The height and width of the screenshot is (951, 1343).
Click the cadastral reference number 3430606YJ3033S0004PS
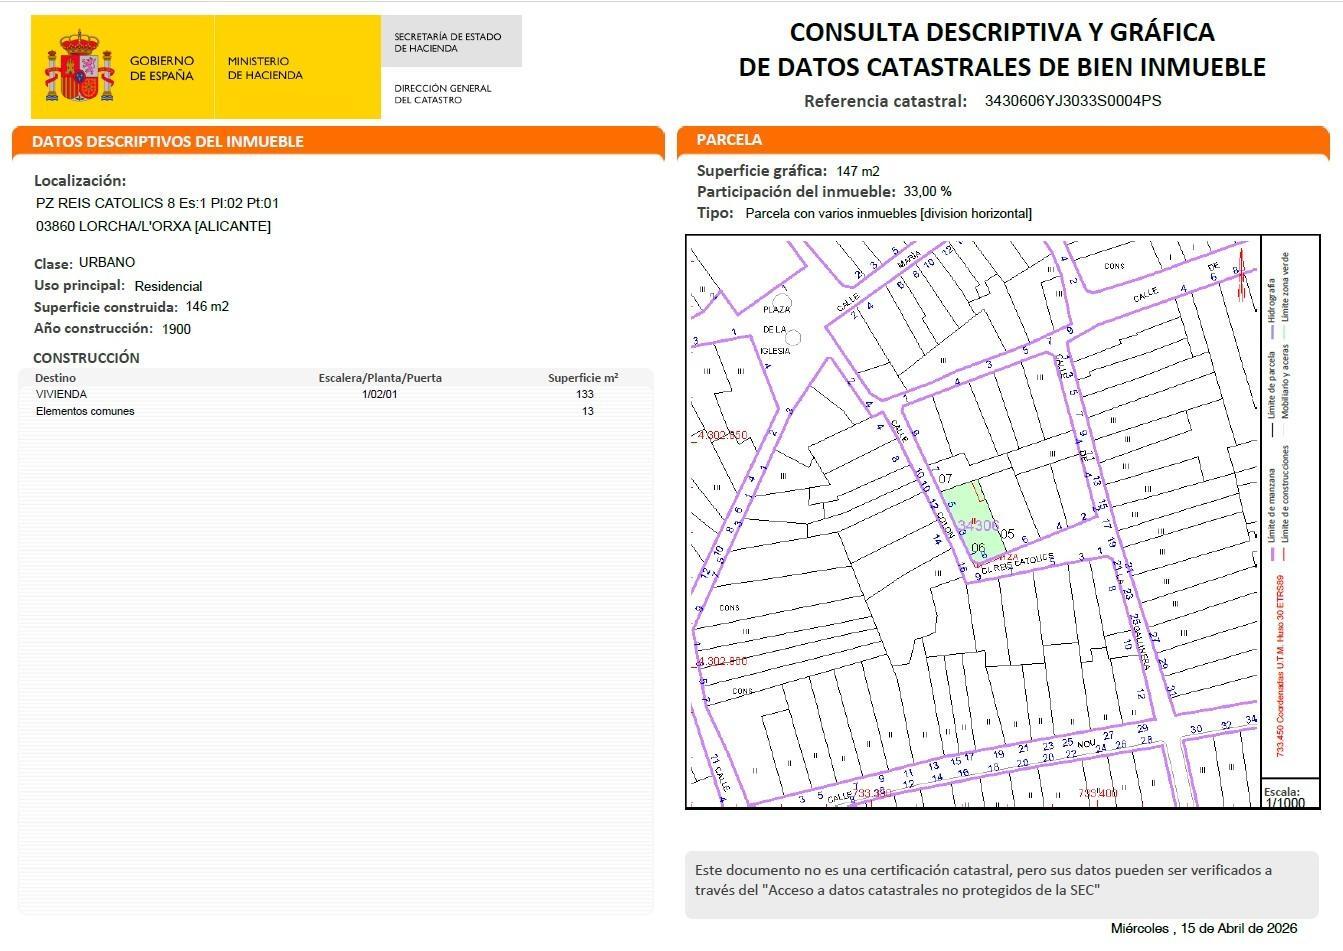[1072, 101]
